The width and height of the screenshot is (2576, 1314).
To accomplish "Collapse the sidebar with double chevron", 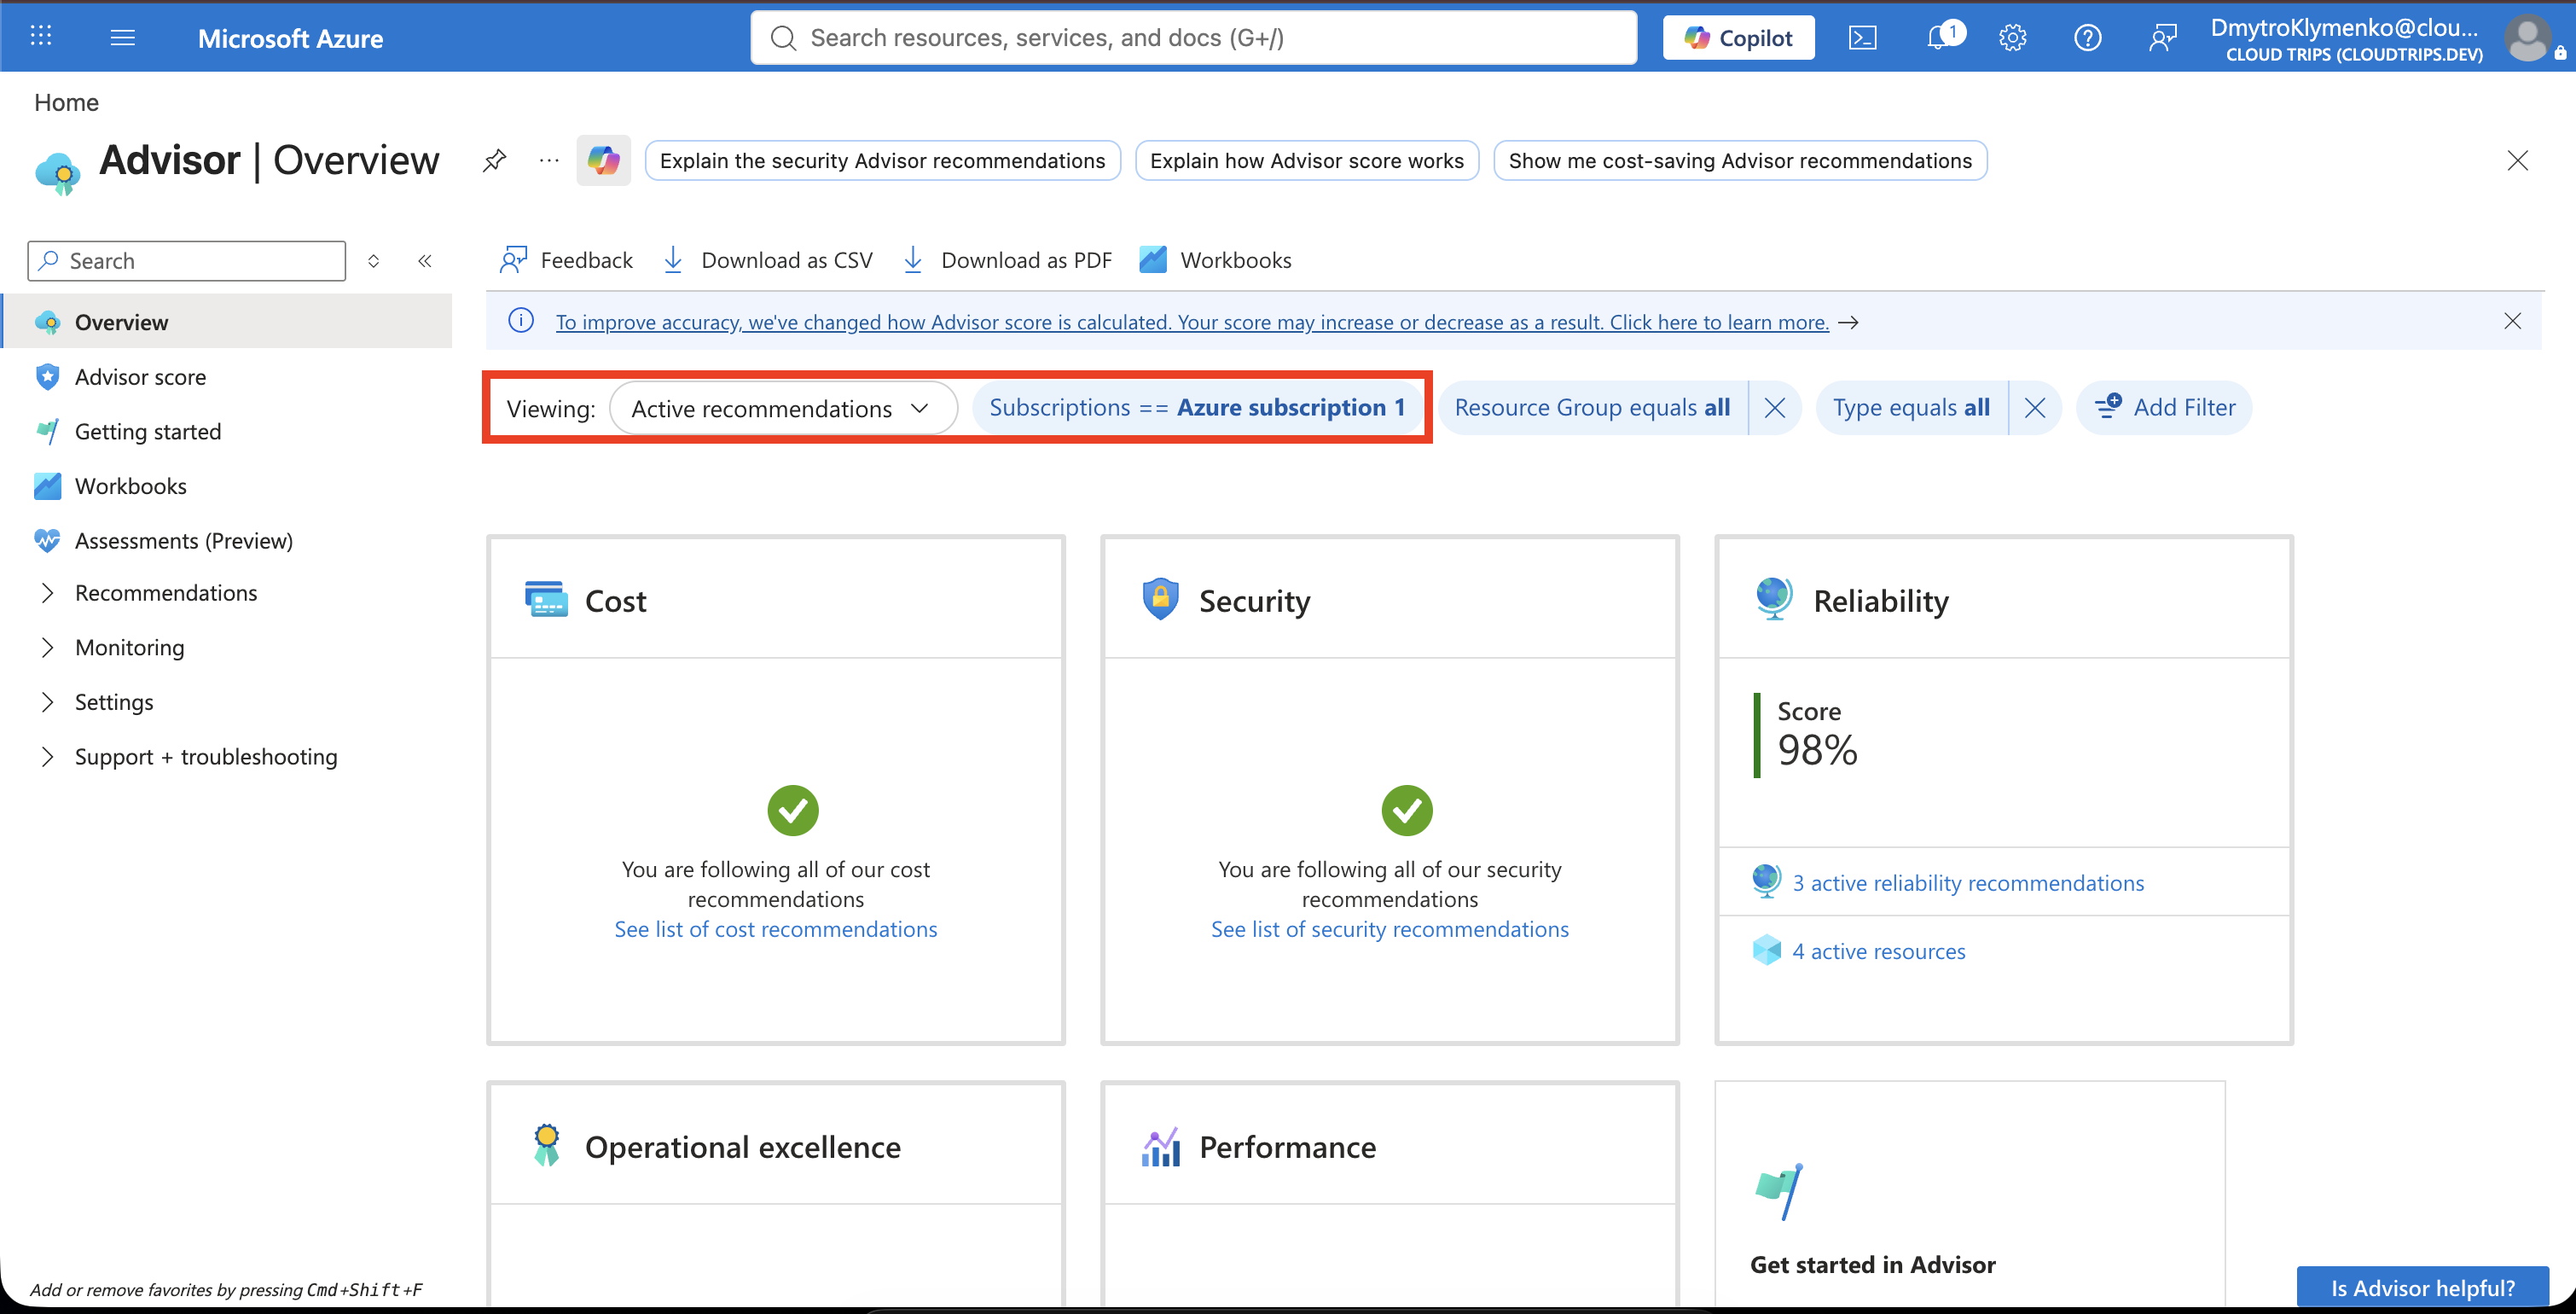I will (425, 261).
